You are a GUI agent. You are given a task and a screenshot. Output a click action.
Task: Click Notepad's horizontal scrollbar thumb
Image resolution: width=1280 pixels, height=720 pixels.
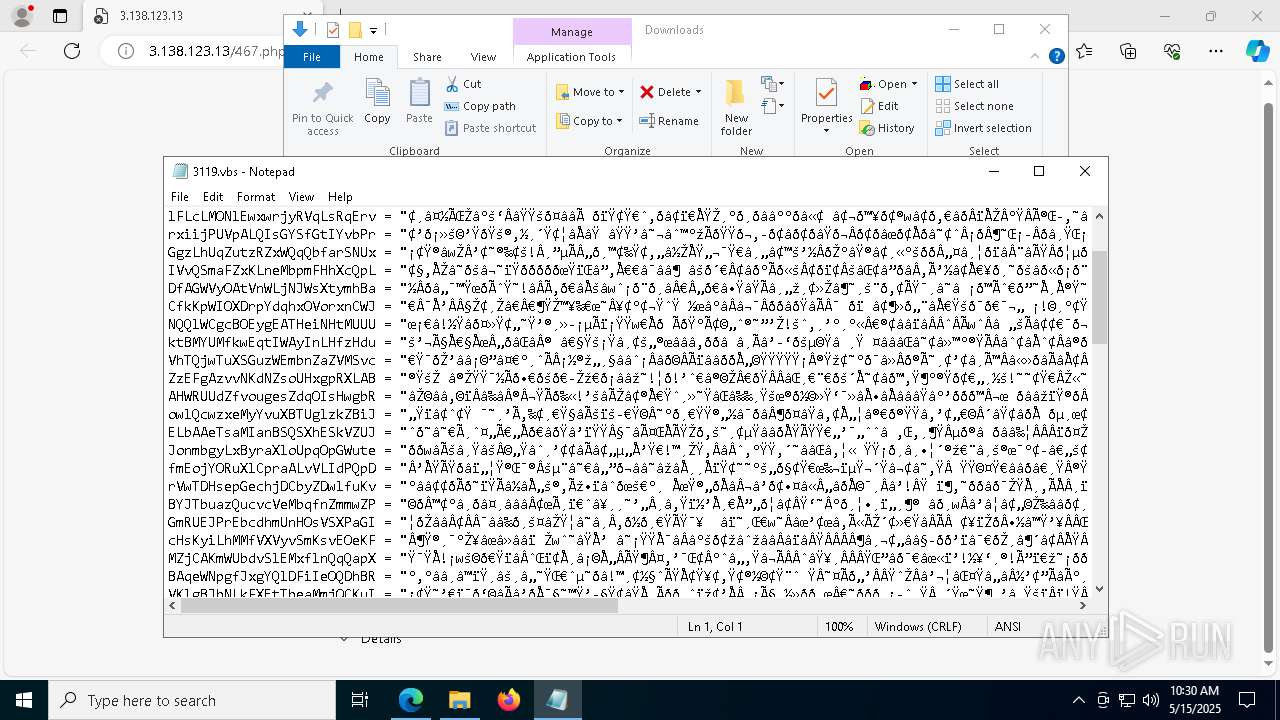[400, 605]
